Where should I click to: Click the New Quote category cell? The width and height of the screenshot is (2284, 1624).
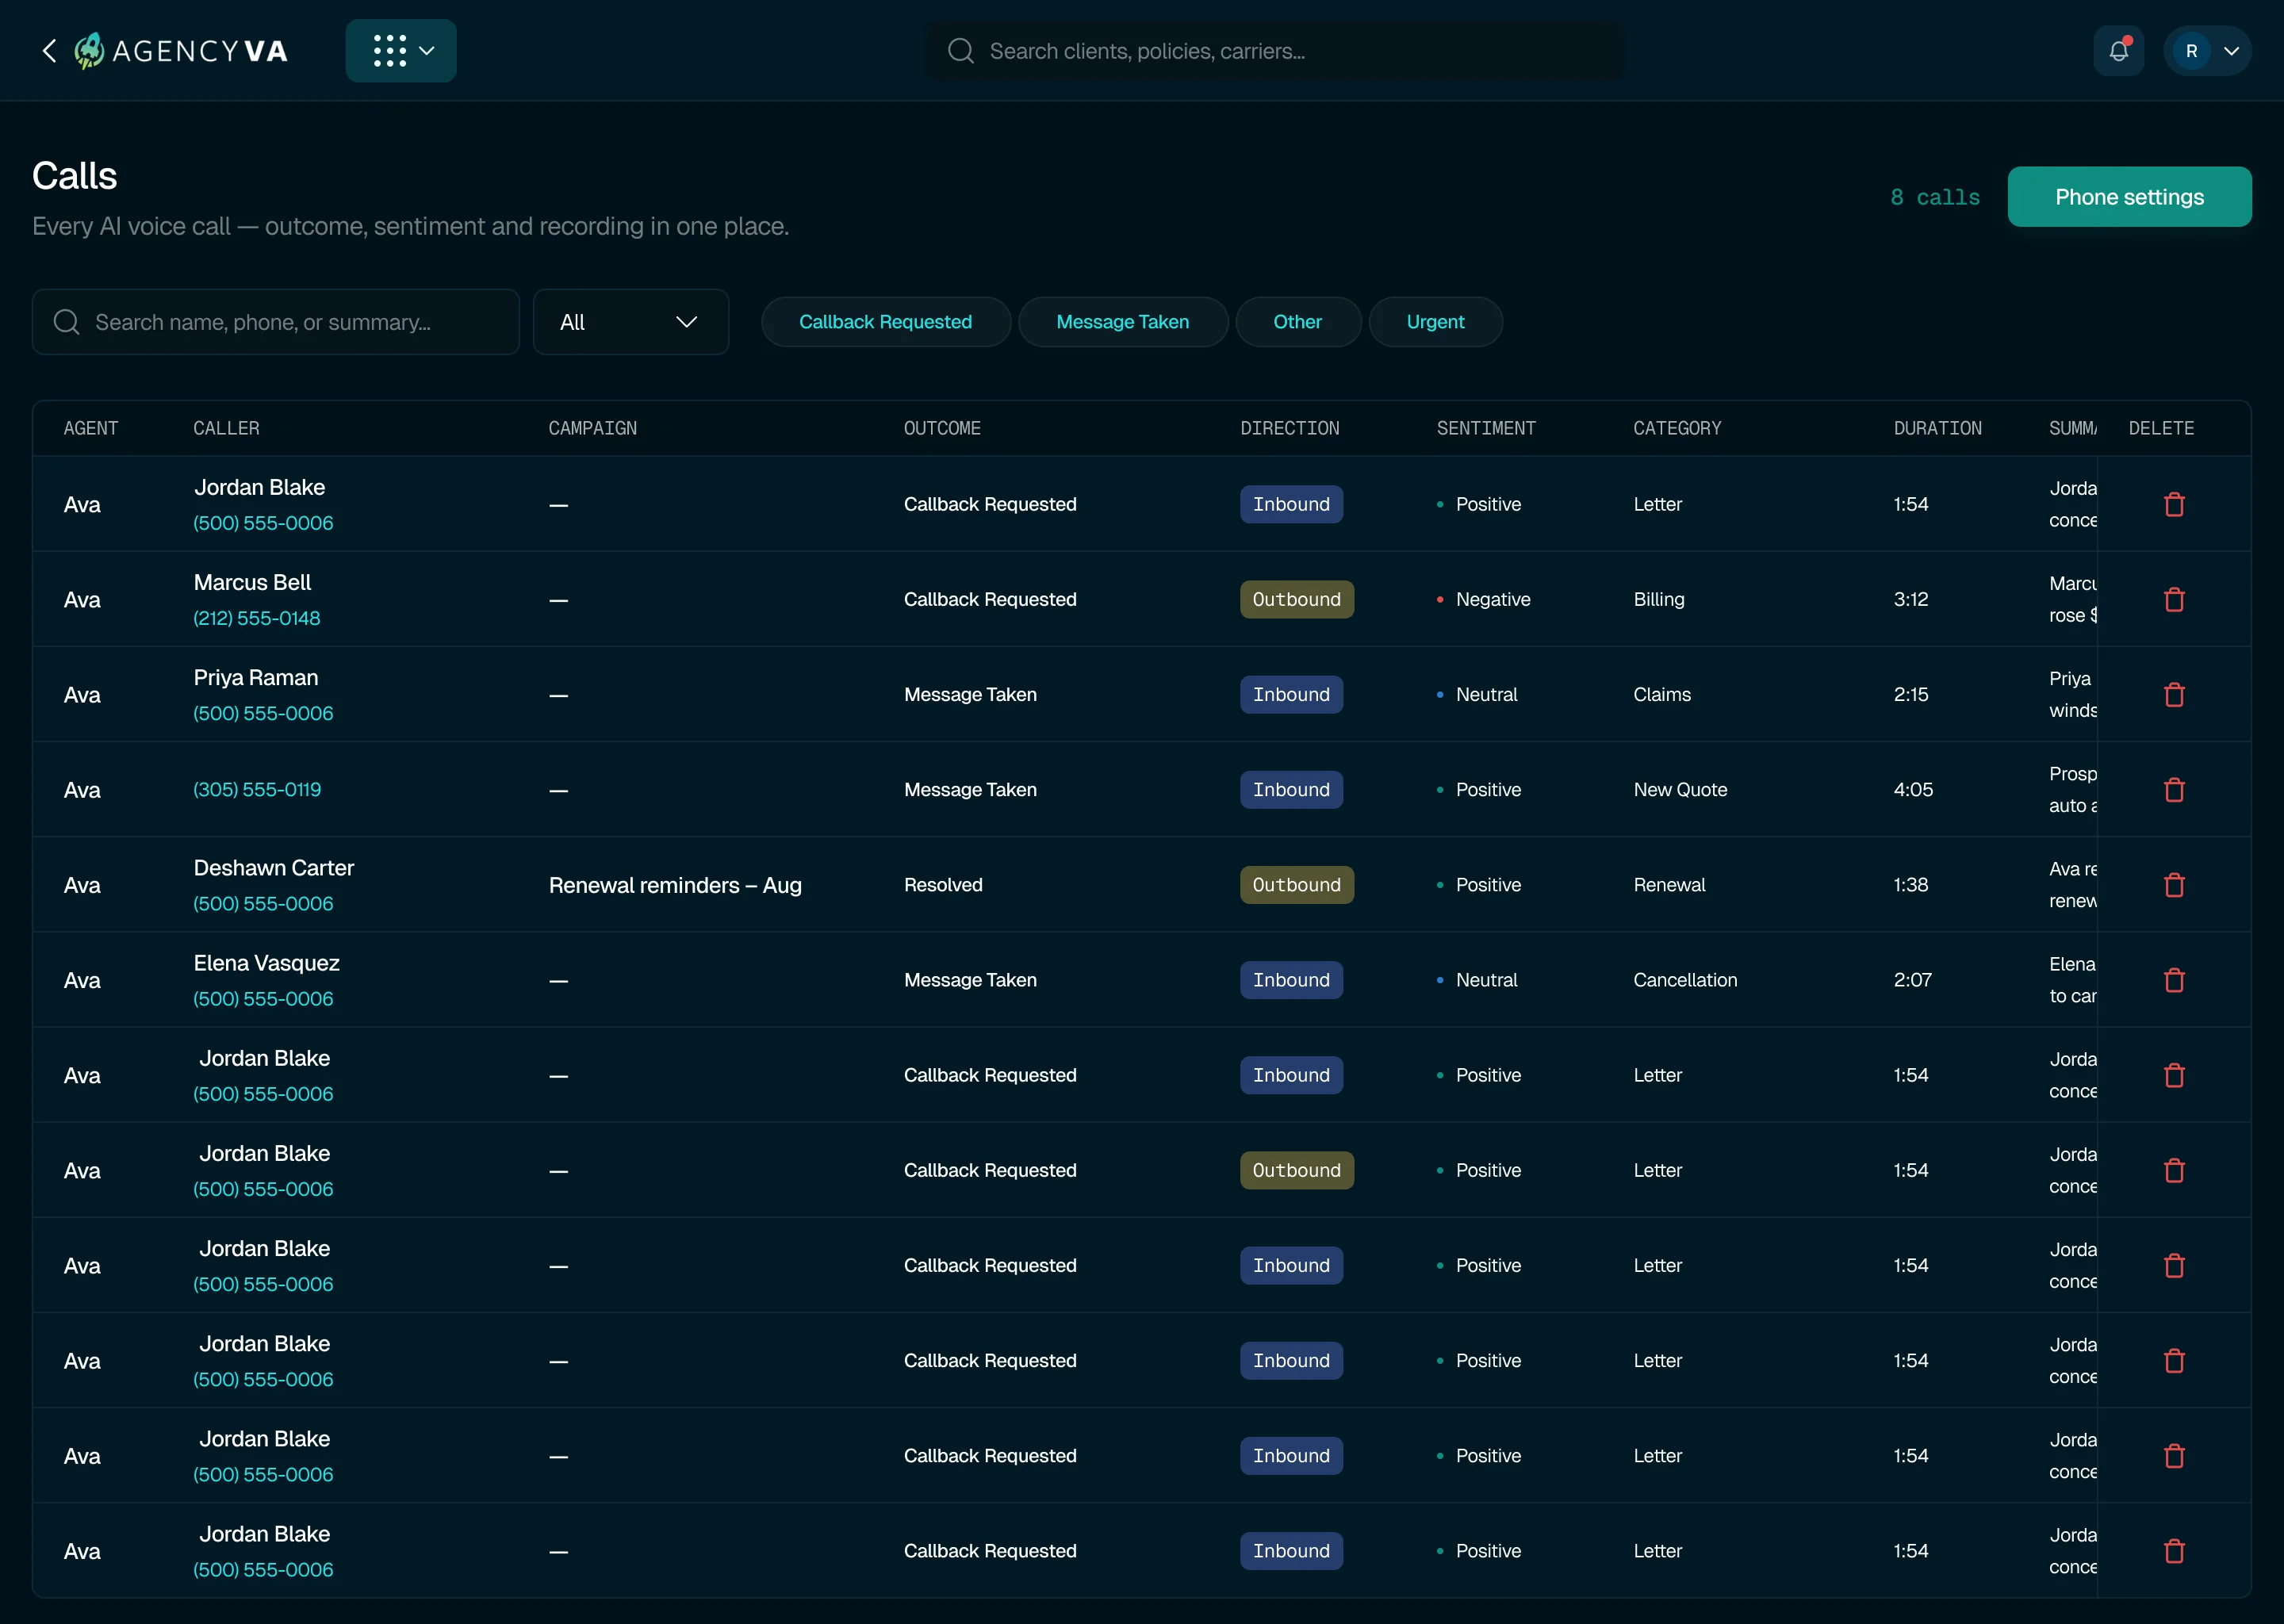(x=1680, y=789)
